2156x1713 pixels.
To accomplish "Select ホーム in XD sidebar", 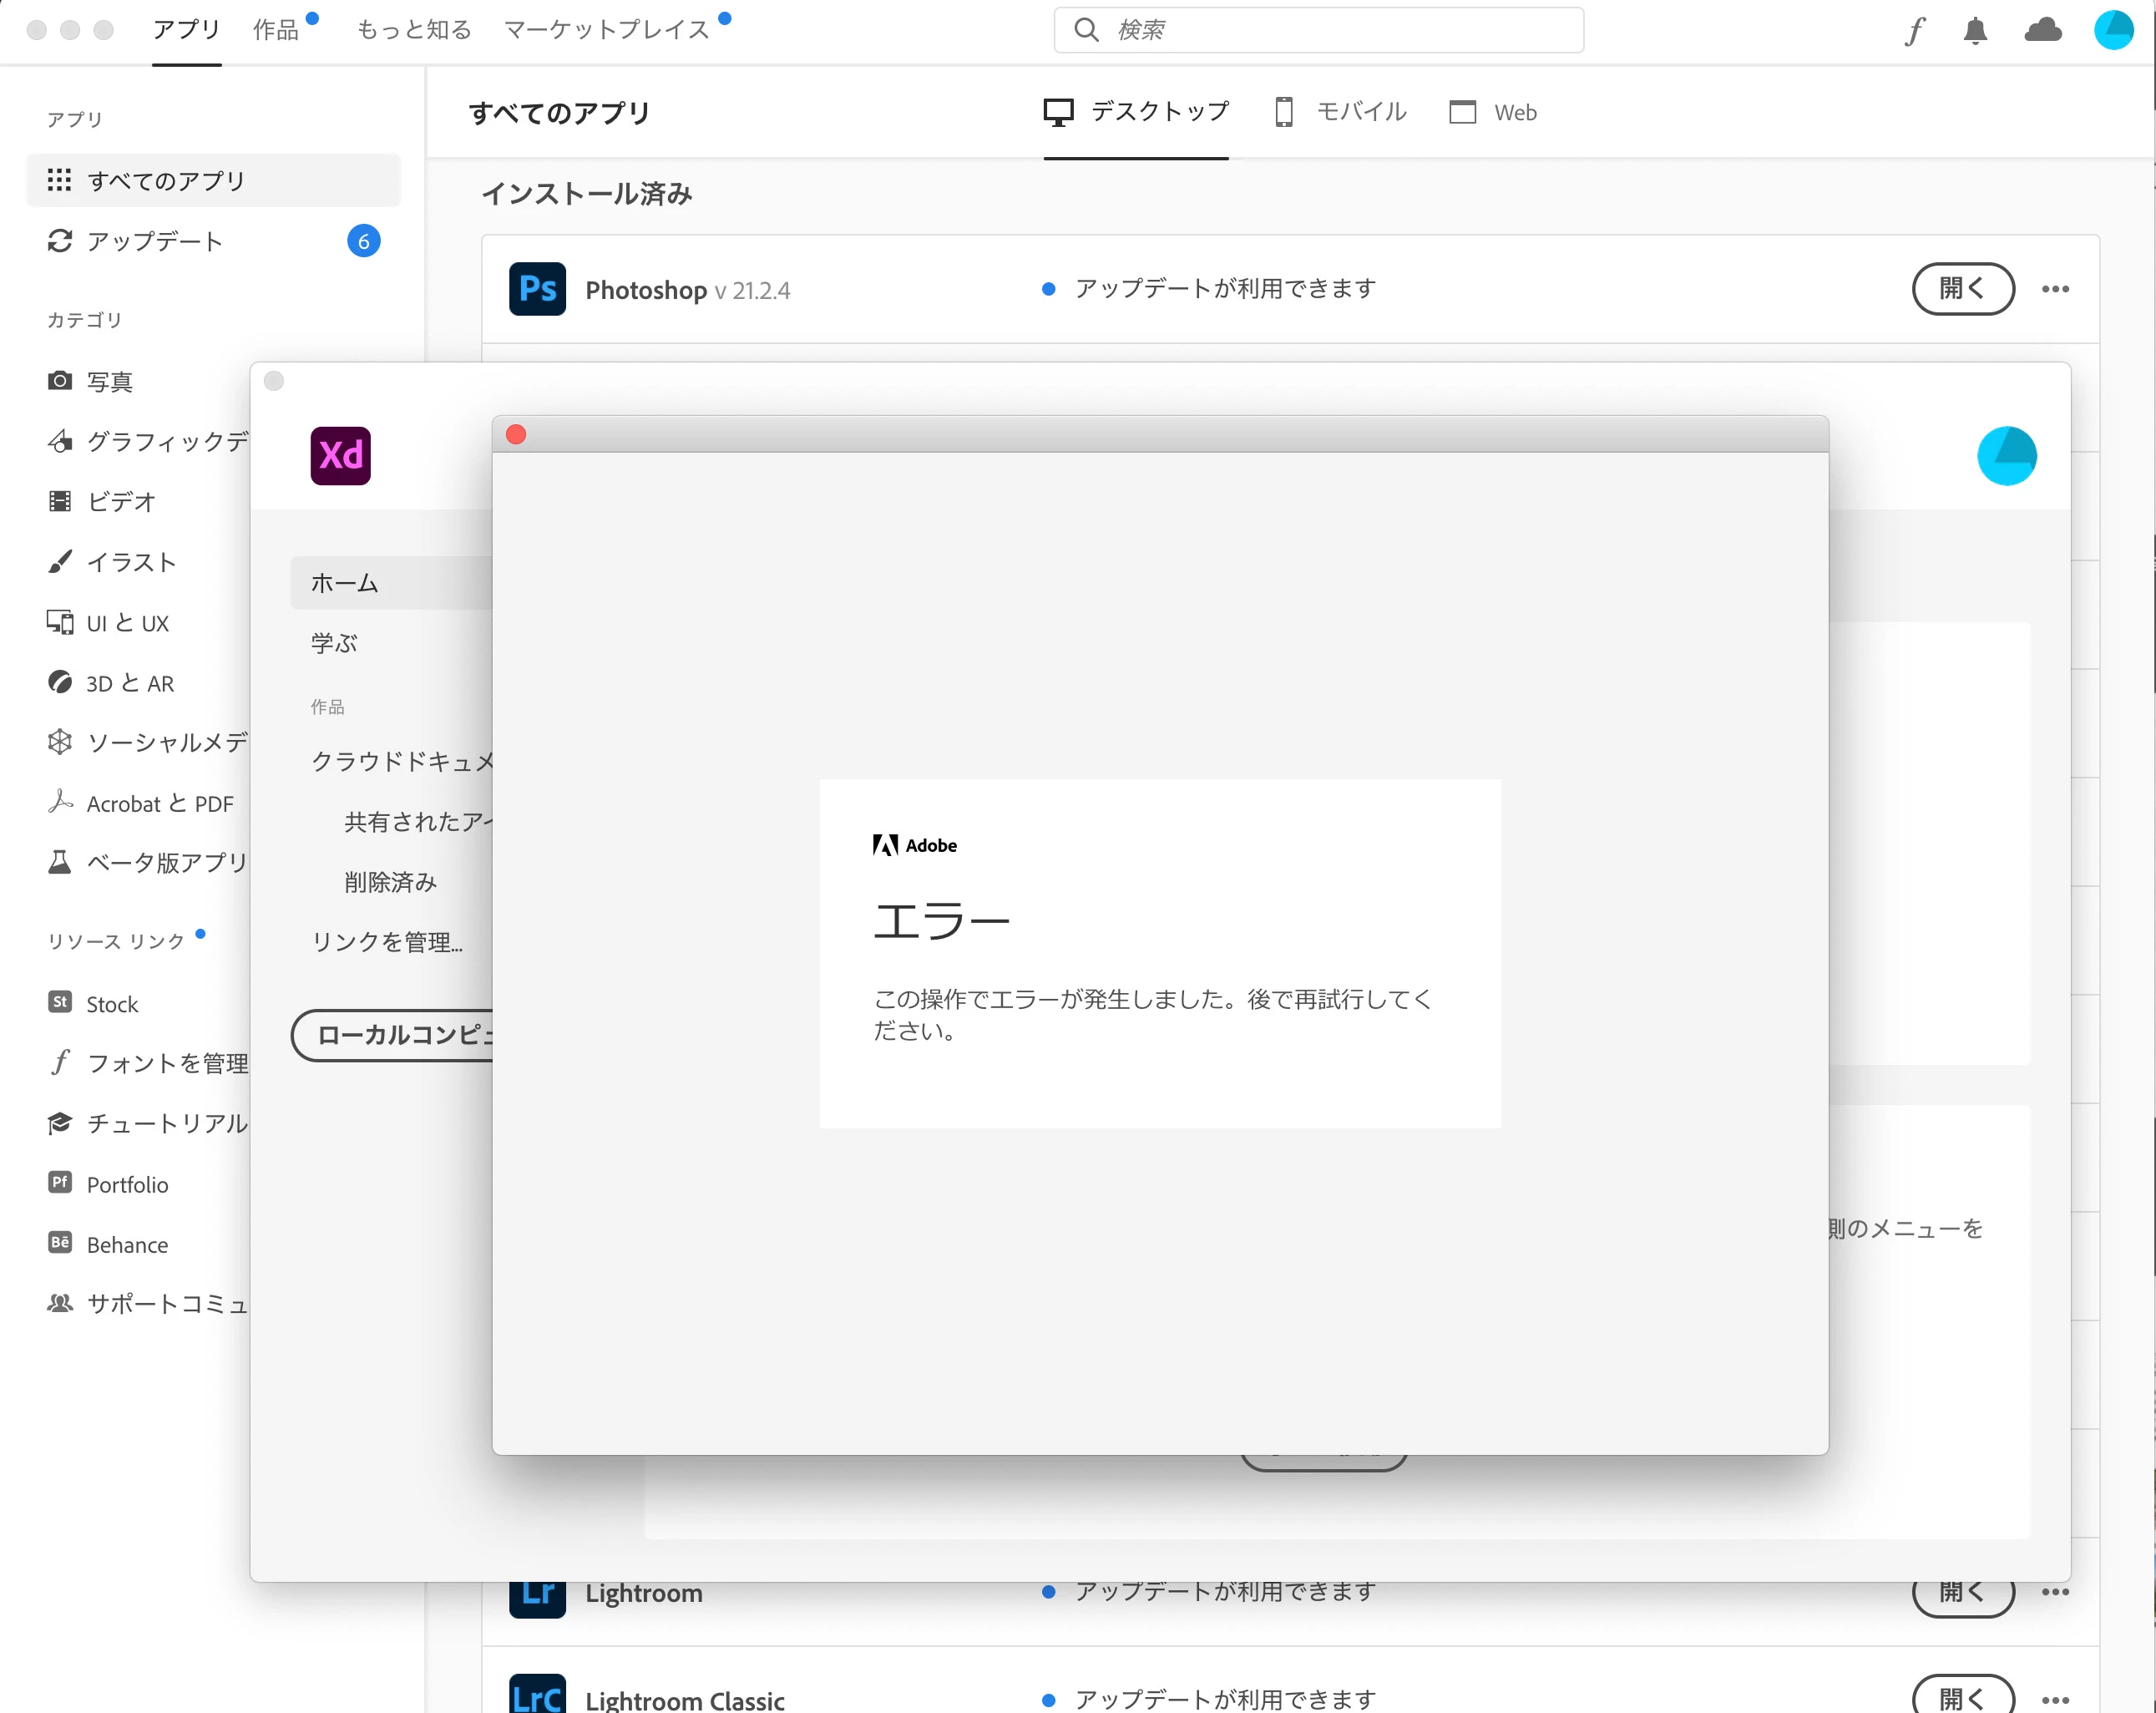I will point(345,583).
